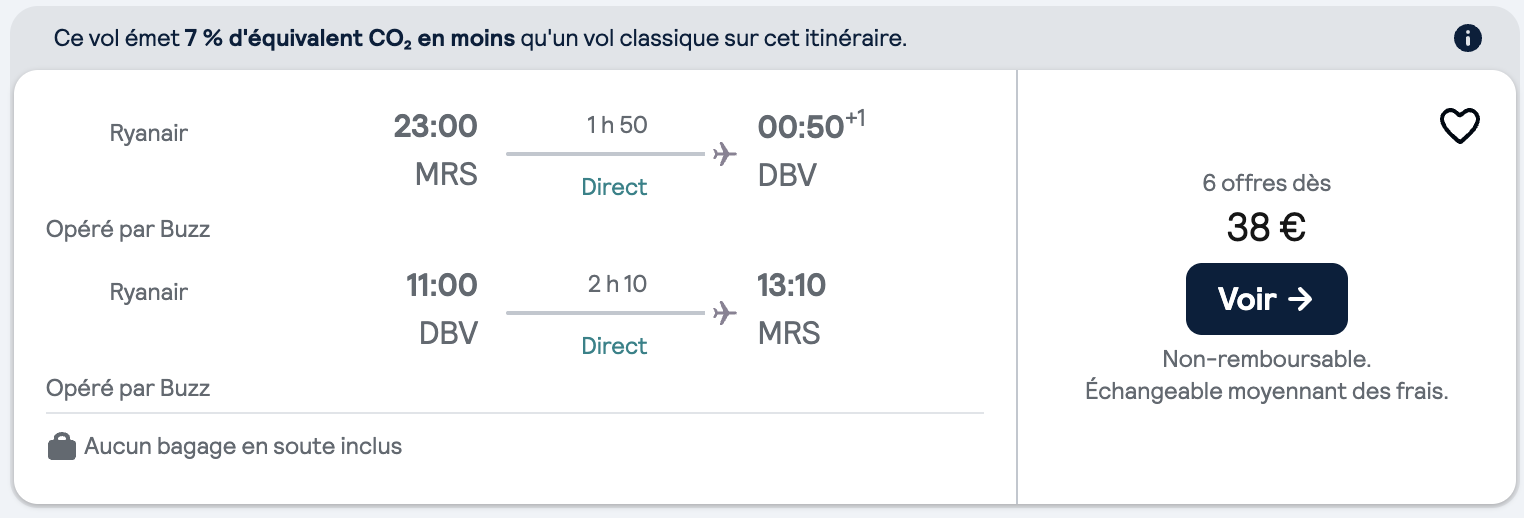The image size is (1524, 518).
Task: Click the CO2 emissions banner text
Action: [480, 40]
